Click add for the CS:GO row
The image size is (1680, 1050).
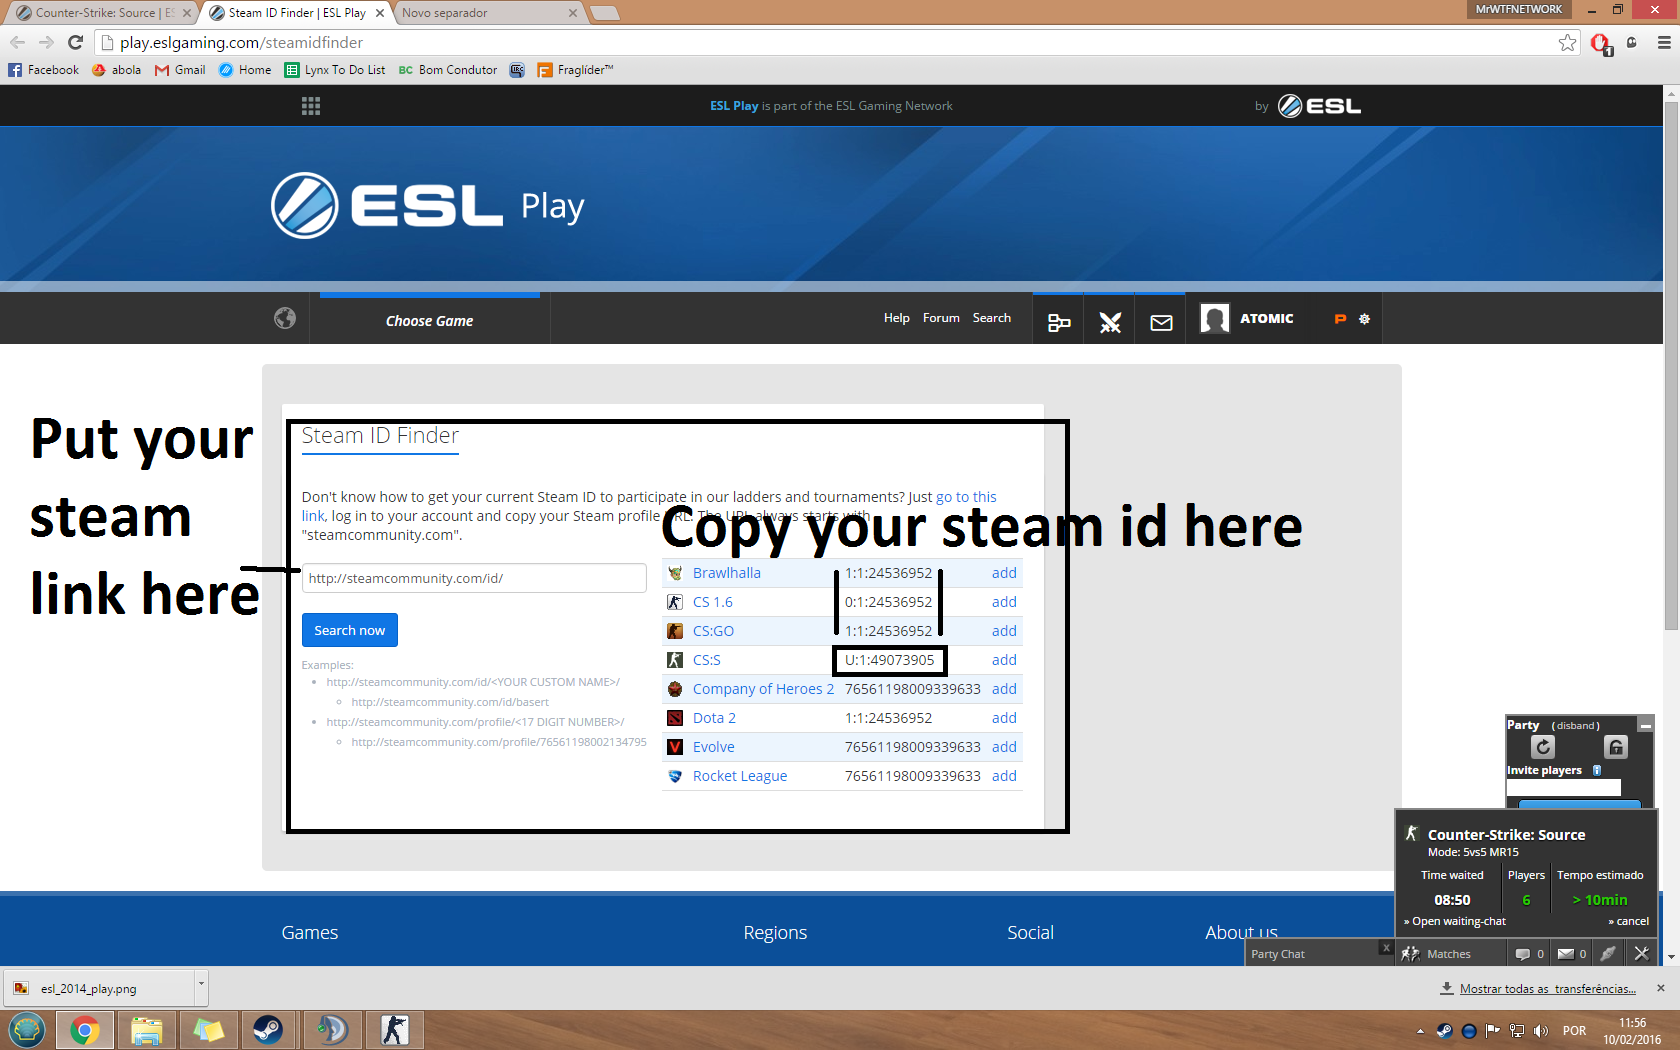(1004, 631)
